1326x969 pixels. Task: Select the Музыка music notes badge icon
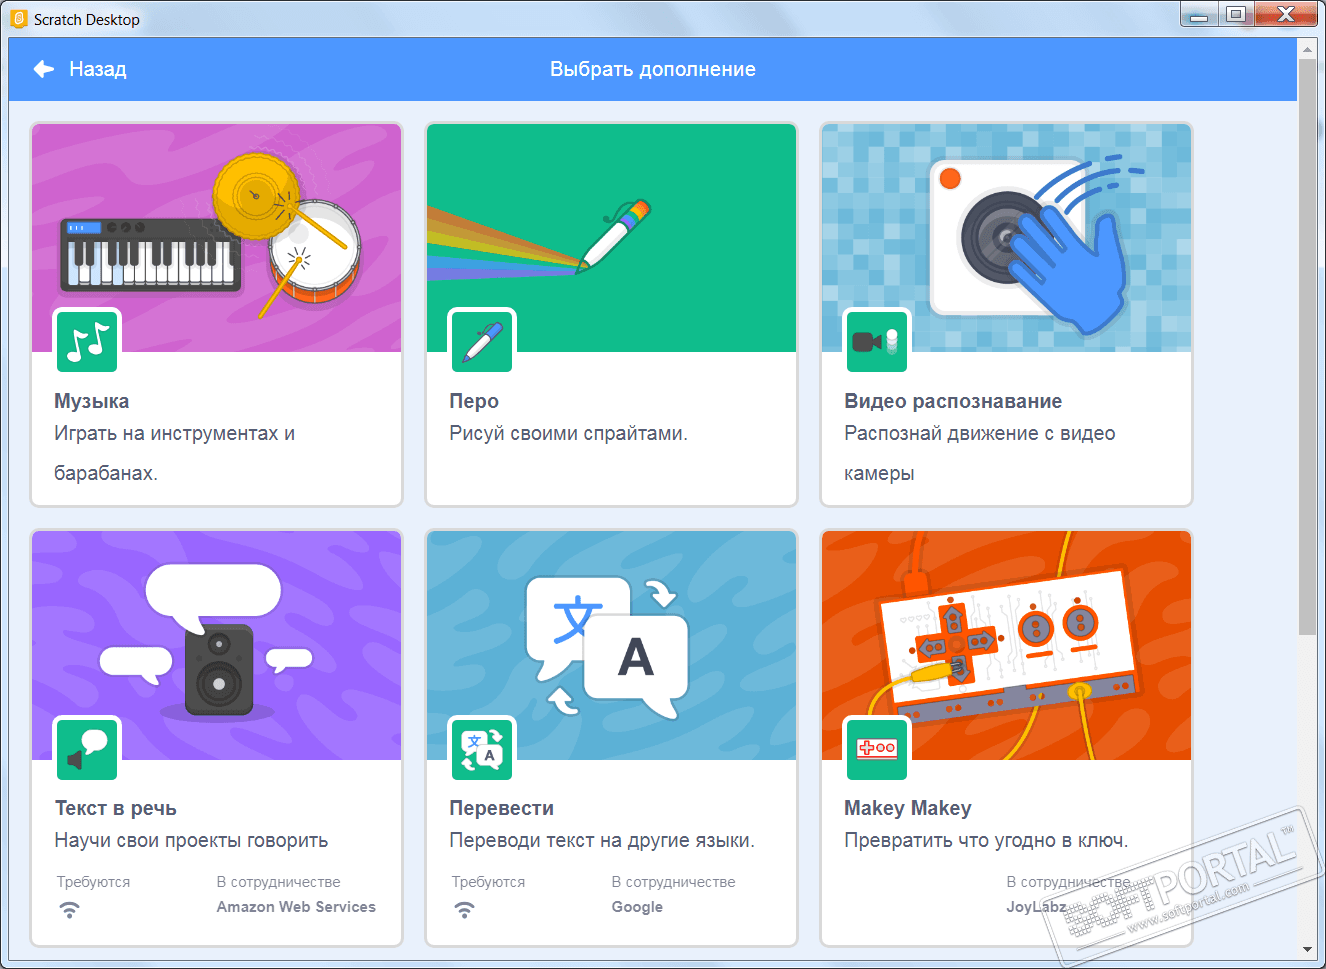click(87, 341)
